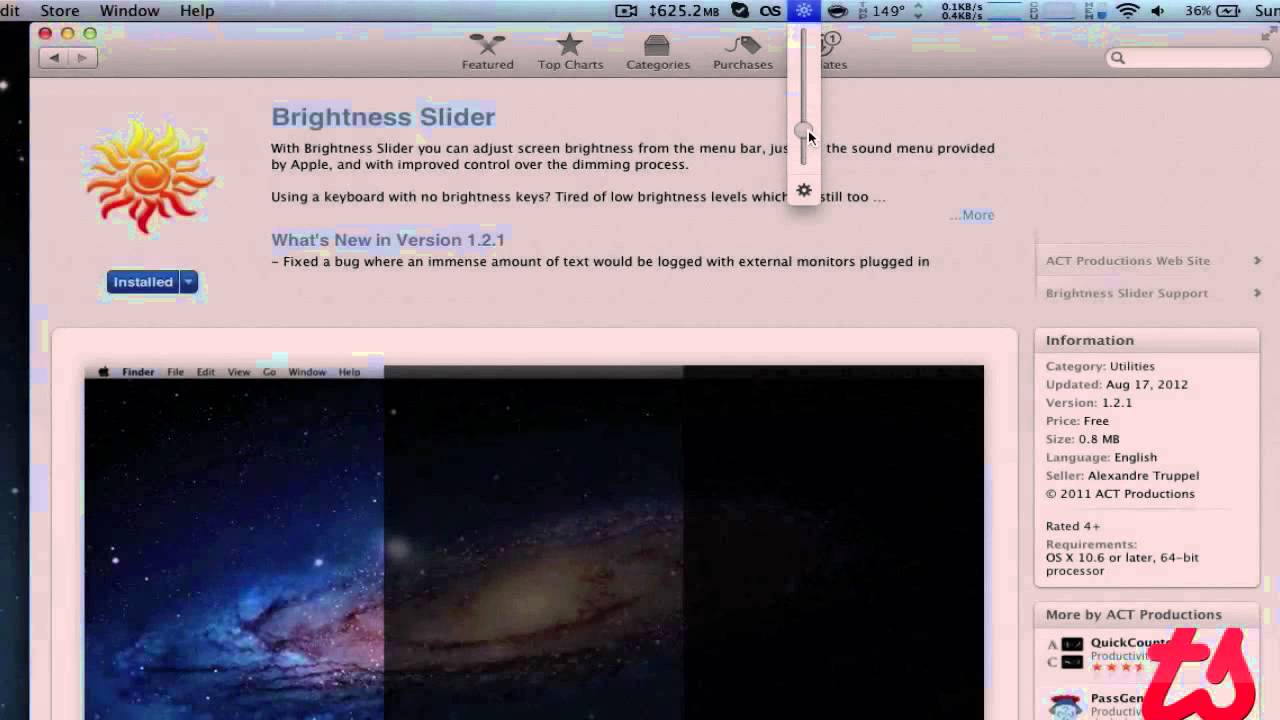Click the Seller: Alexandre Truppel text
Viewport: 1280px width, 720px height.
(x=1122, y=475)
